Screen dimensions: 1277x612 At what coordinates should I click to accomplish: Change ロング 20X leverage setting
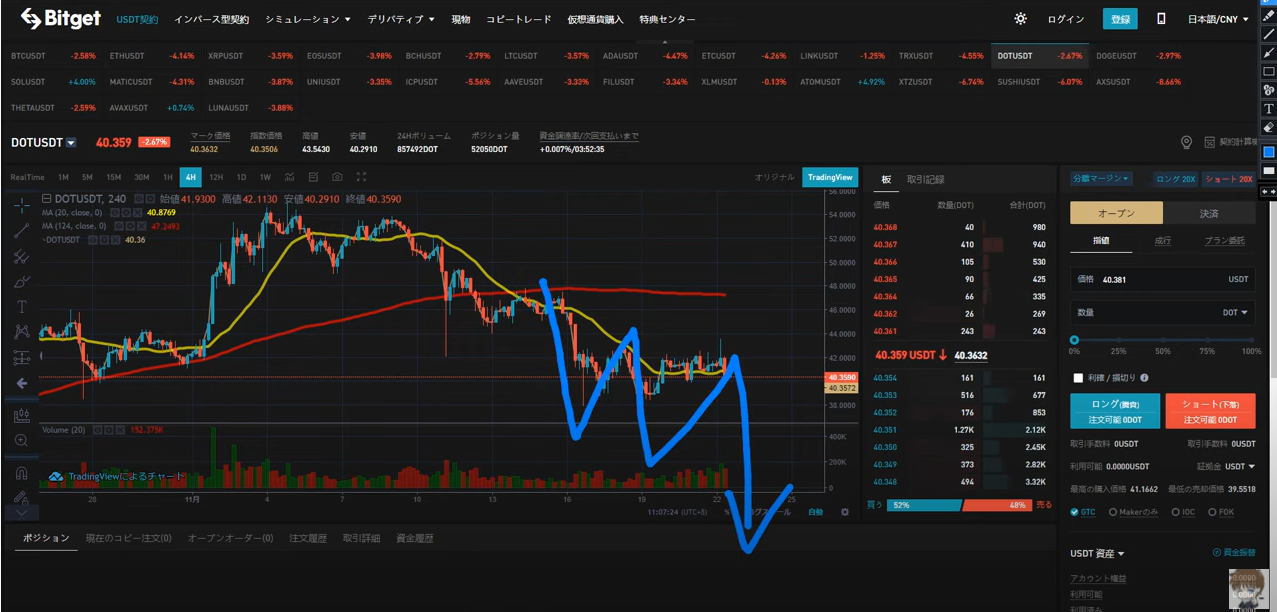(x=1175, y=178)
